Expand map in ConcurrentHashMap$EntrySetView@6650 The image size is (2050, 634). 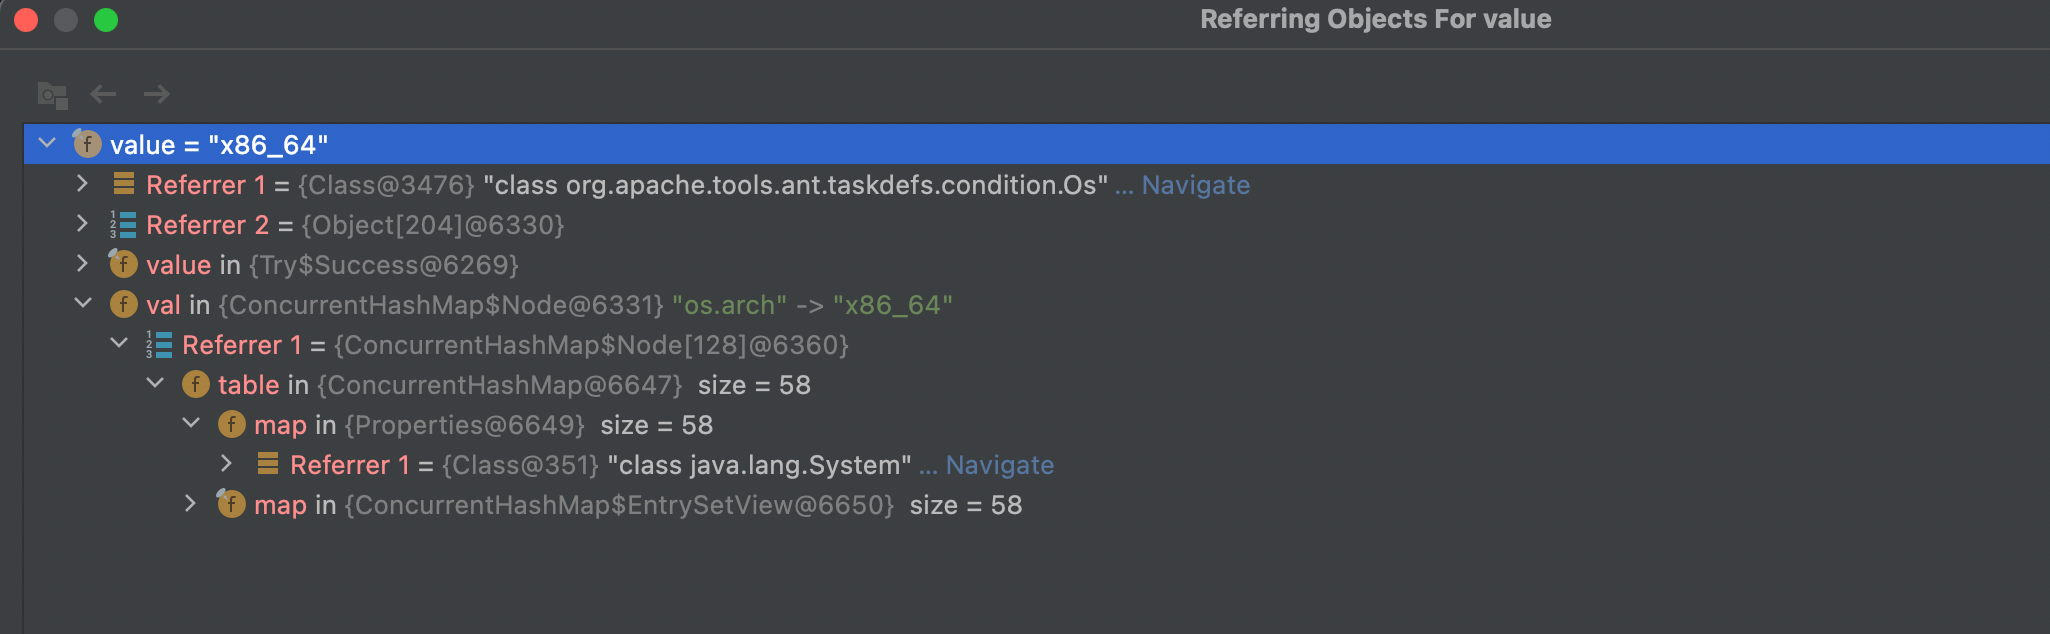click(x=191, y=504)
